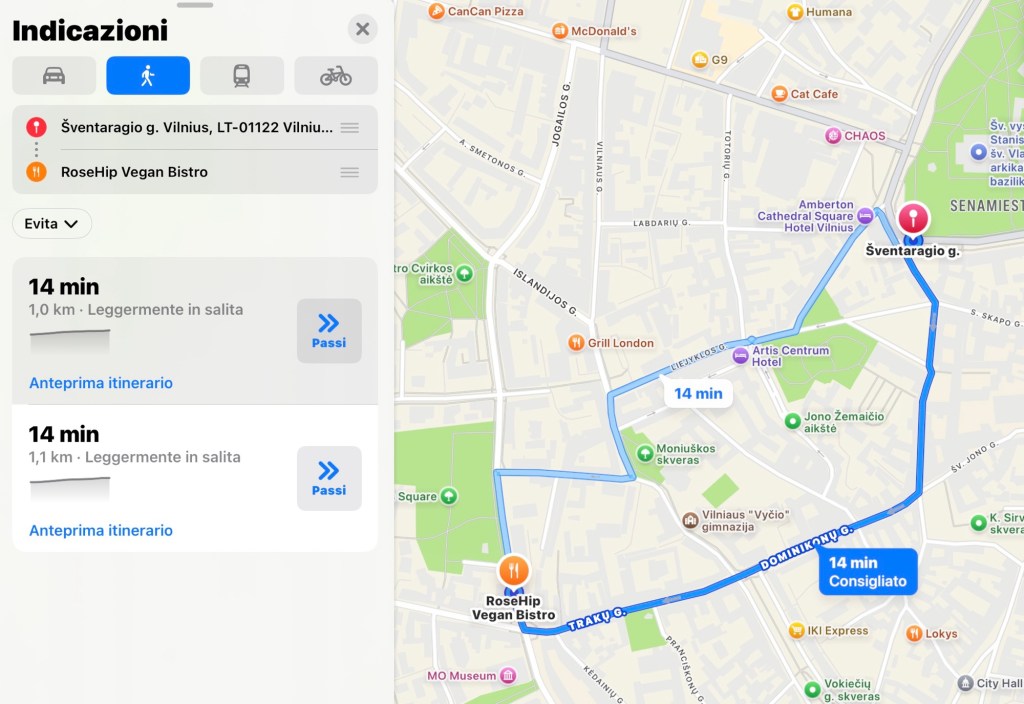Image resolution: width=1024 pixels, height=704 pixels.
Task: Close the Indicazioni panel
Action: (362, 29)
